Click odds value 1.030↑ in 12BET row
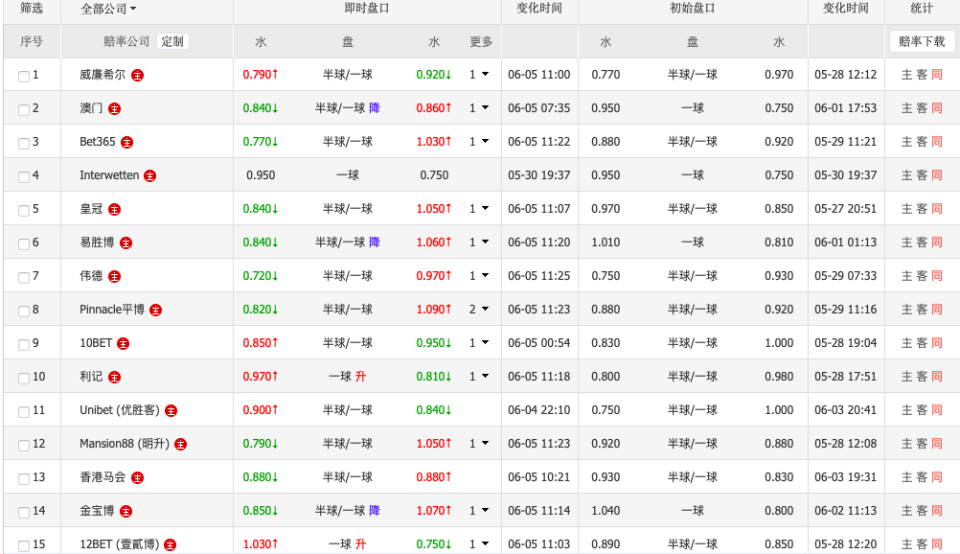 [260, 544]
